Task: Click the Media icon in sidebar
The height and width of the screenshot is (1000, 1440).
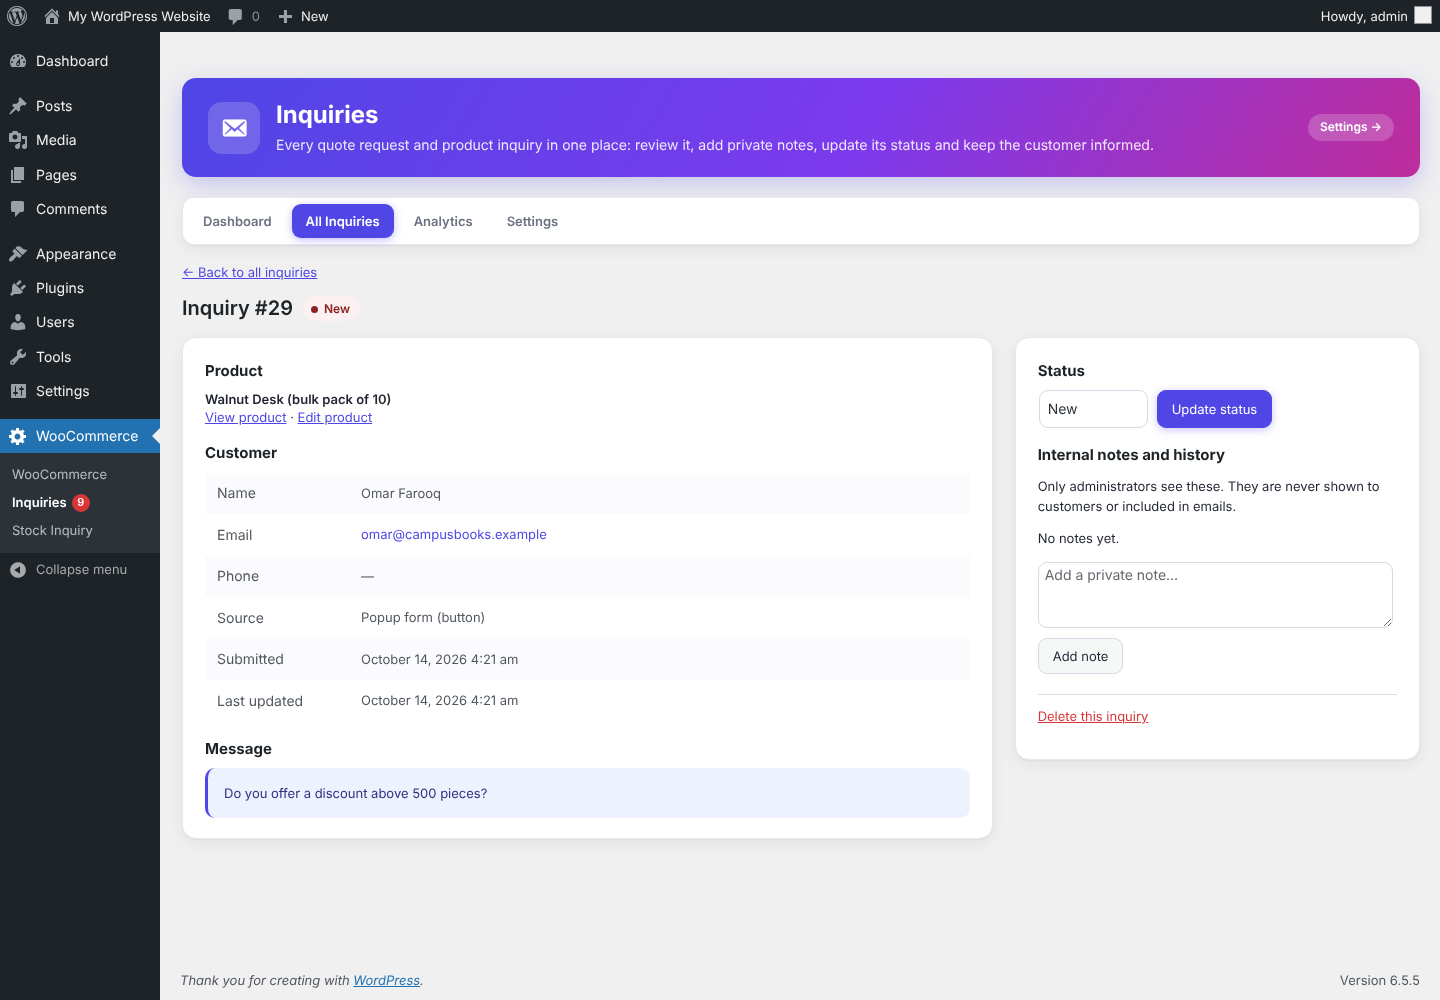Action: (18, 140)
